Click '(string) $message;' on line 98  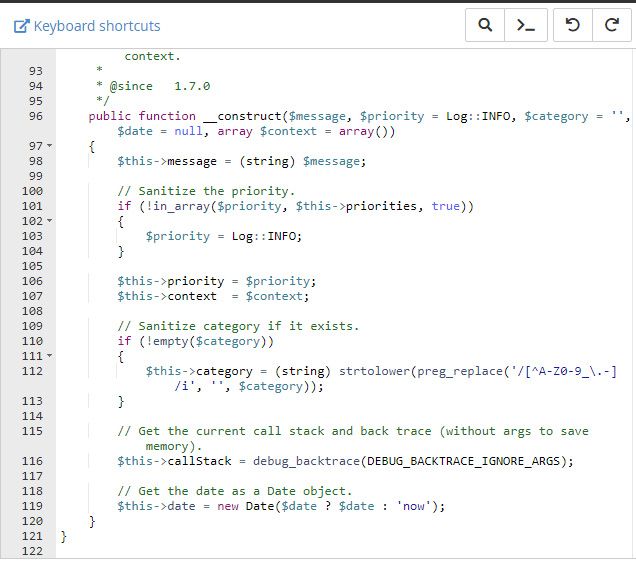303,161
